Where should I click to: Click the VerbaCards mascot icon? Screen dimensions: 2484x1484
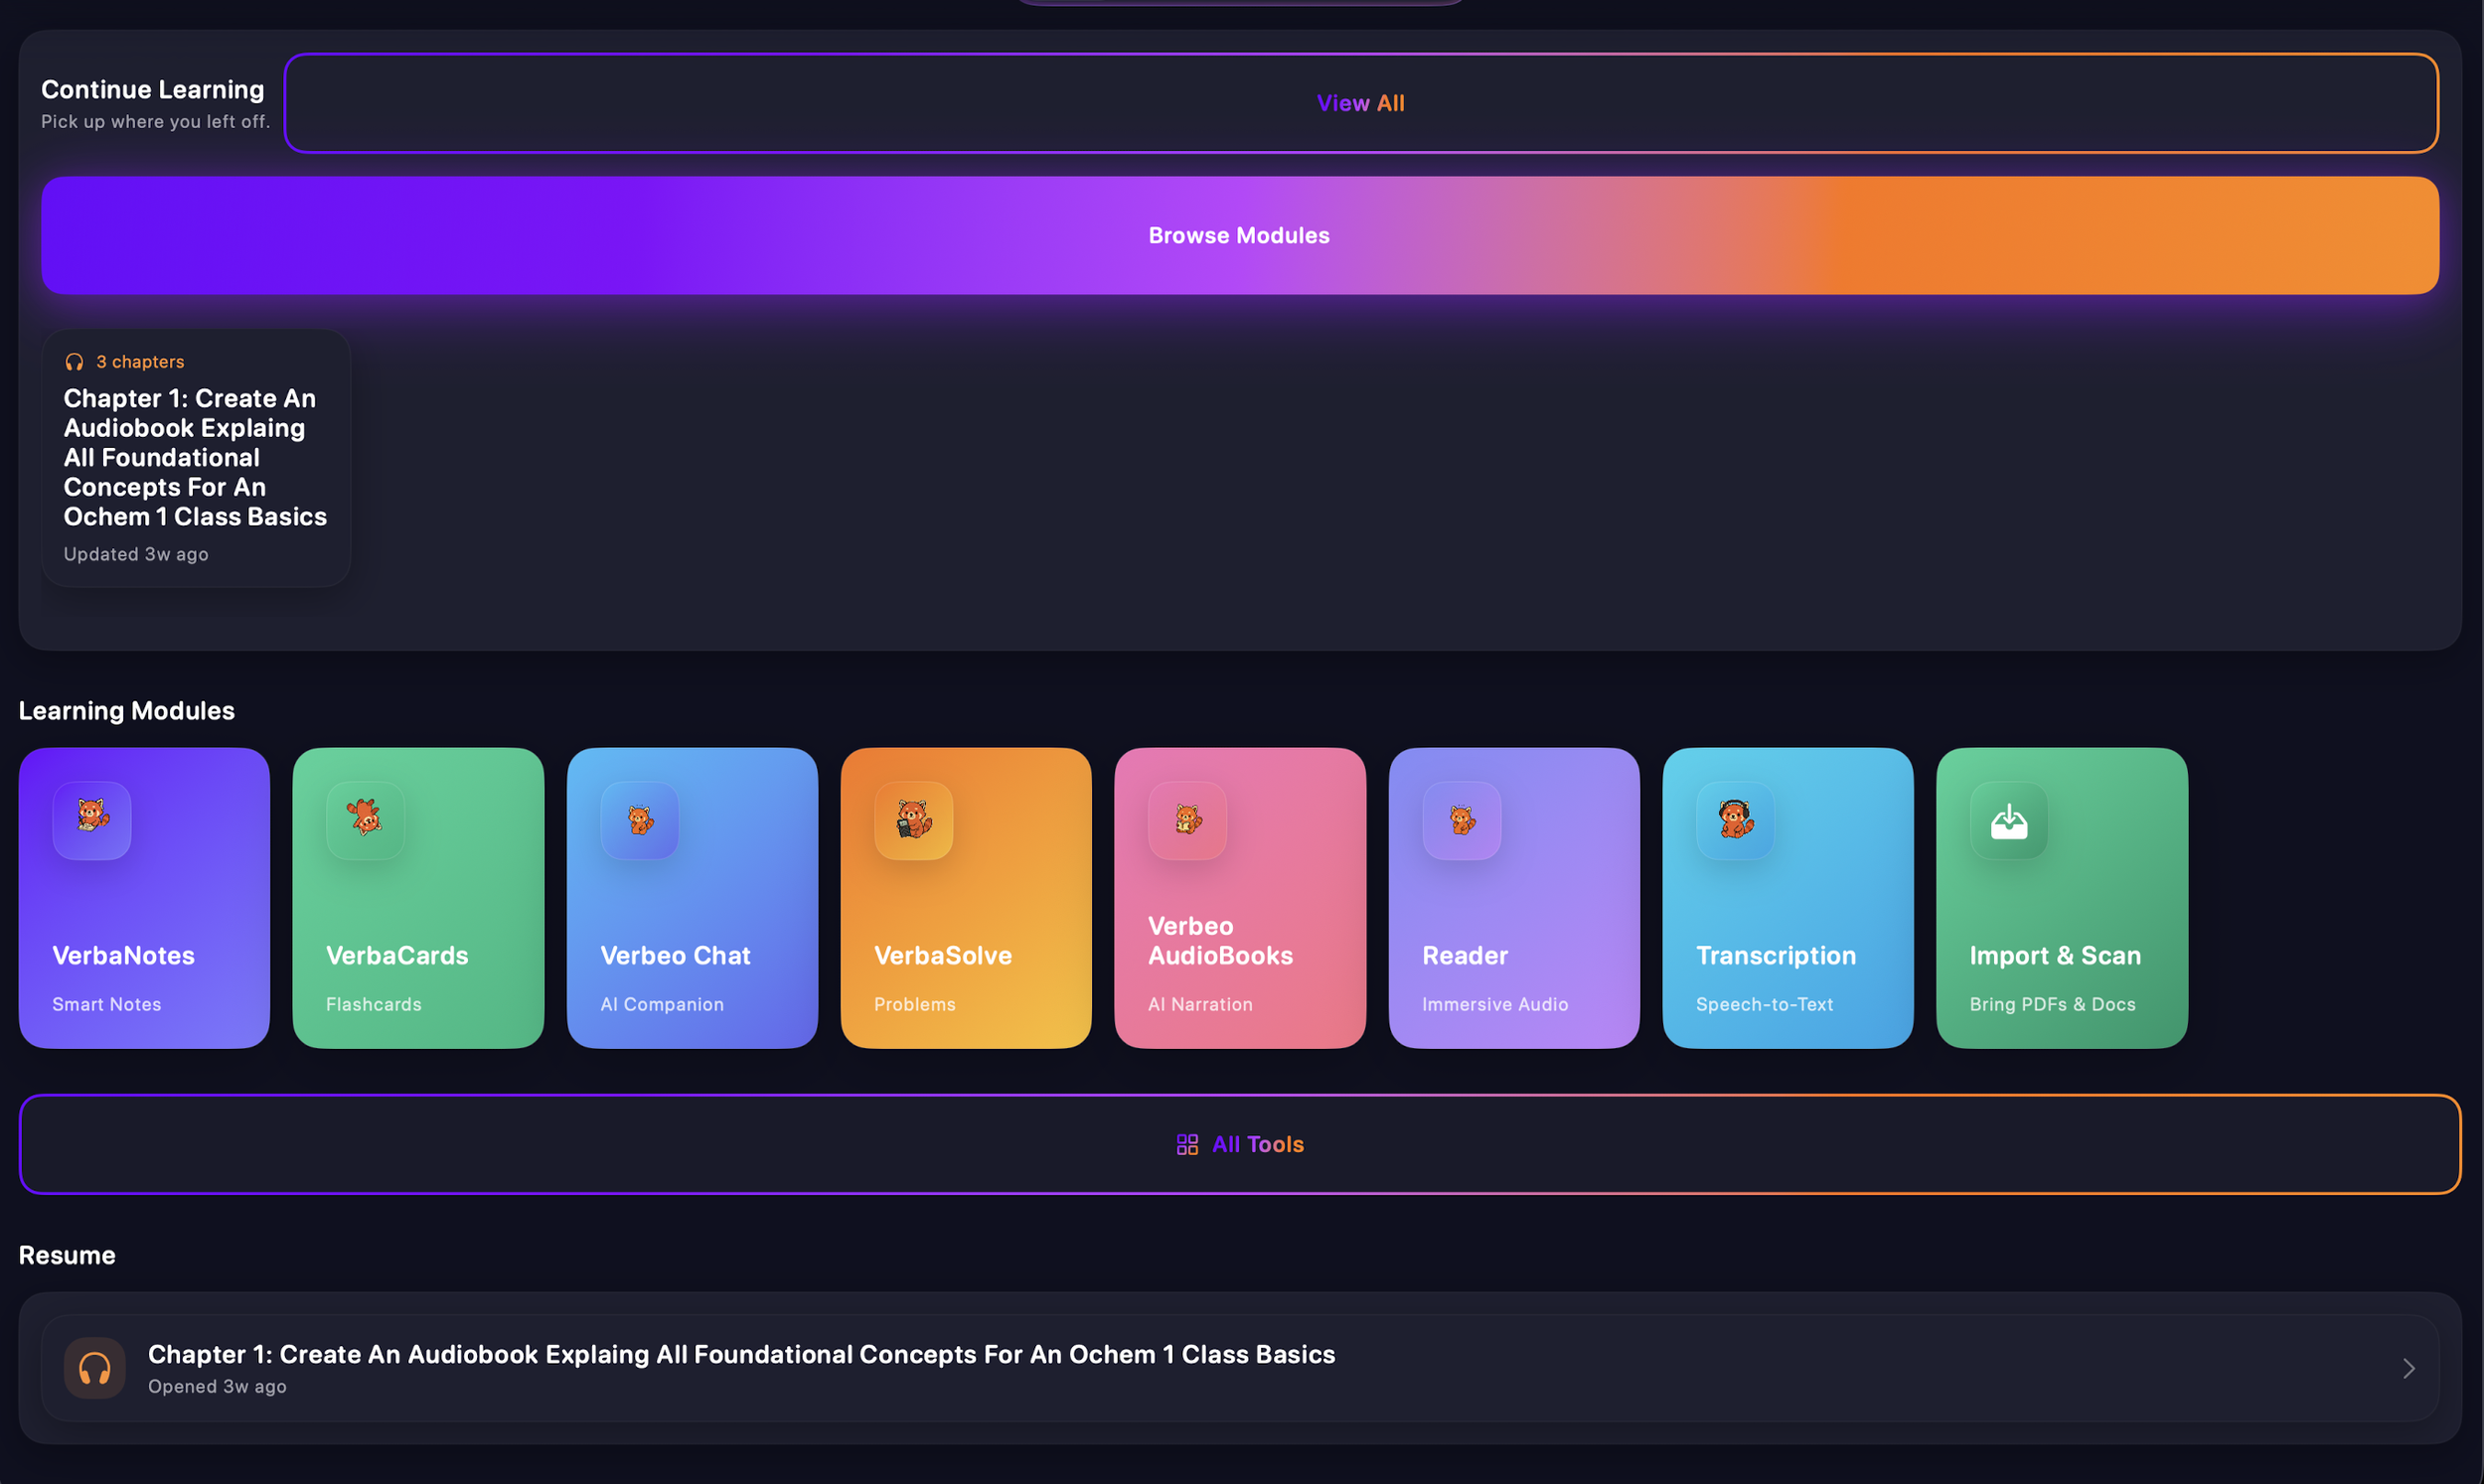point(366,820)
